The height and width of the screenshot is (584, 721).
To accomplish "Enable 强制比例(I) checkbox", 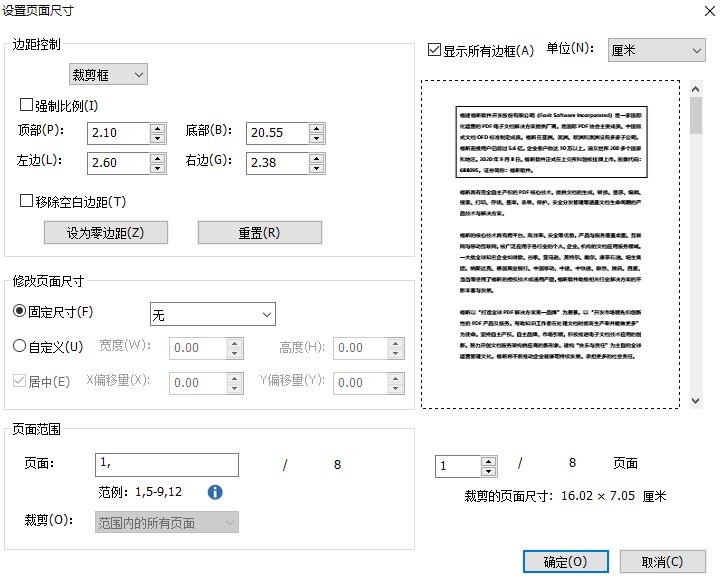I will [x=26, y=105].
